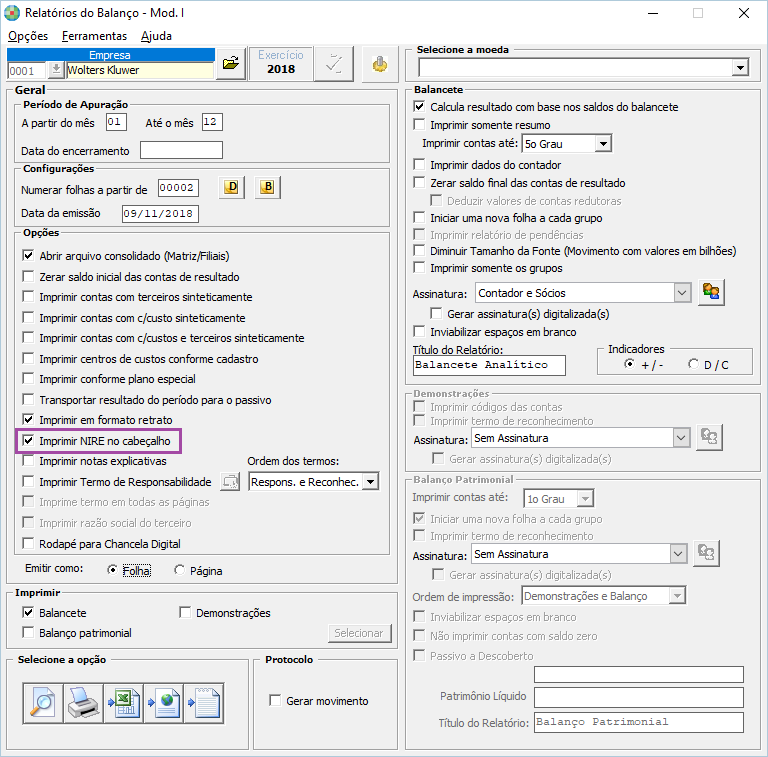
Task: Check Imprimir somente os grupos
Action: point(419,268)
